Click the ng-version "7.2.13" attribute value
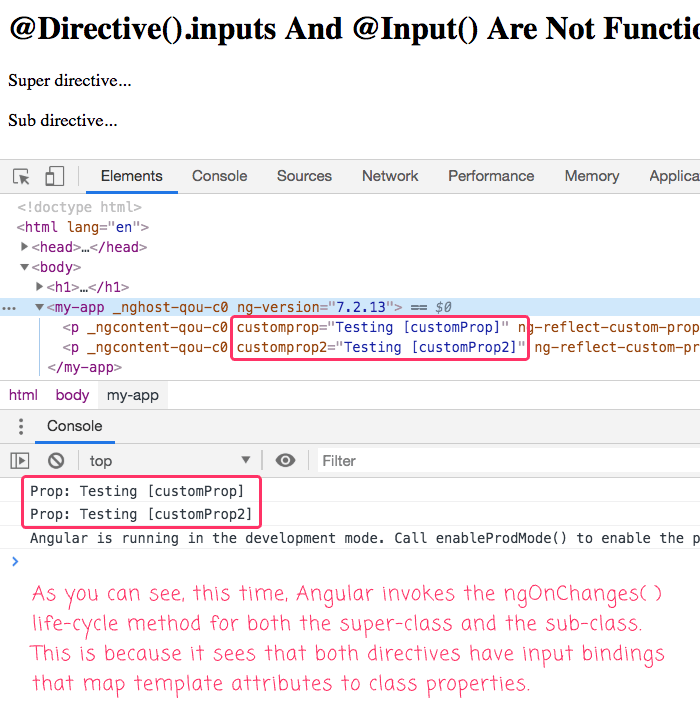Image resolution: width=700 pixels, height=716 pixels. [360, 307]
